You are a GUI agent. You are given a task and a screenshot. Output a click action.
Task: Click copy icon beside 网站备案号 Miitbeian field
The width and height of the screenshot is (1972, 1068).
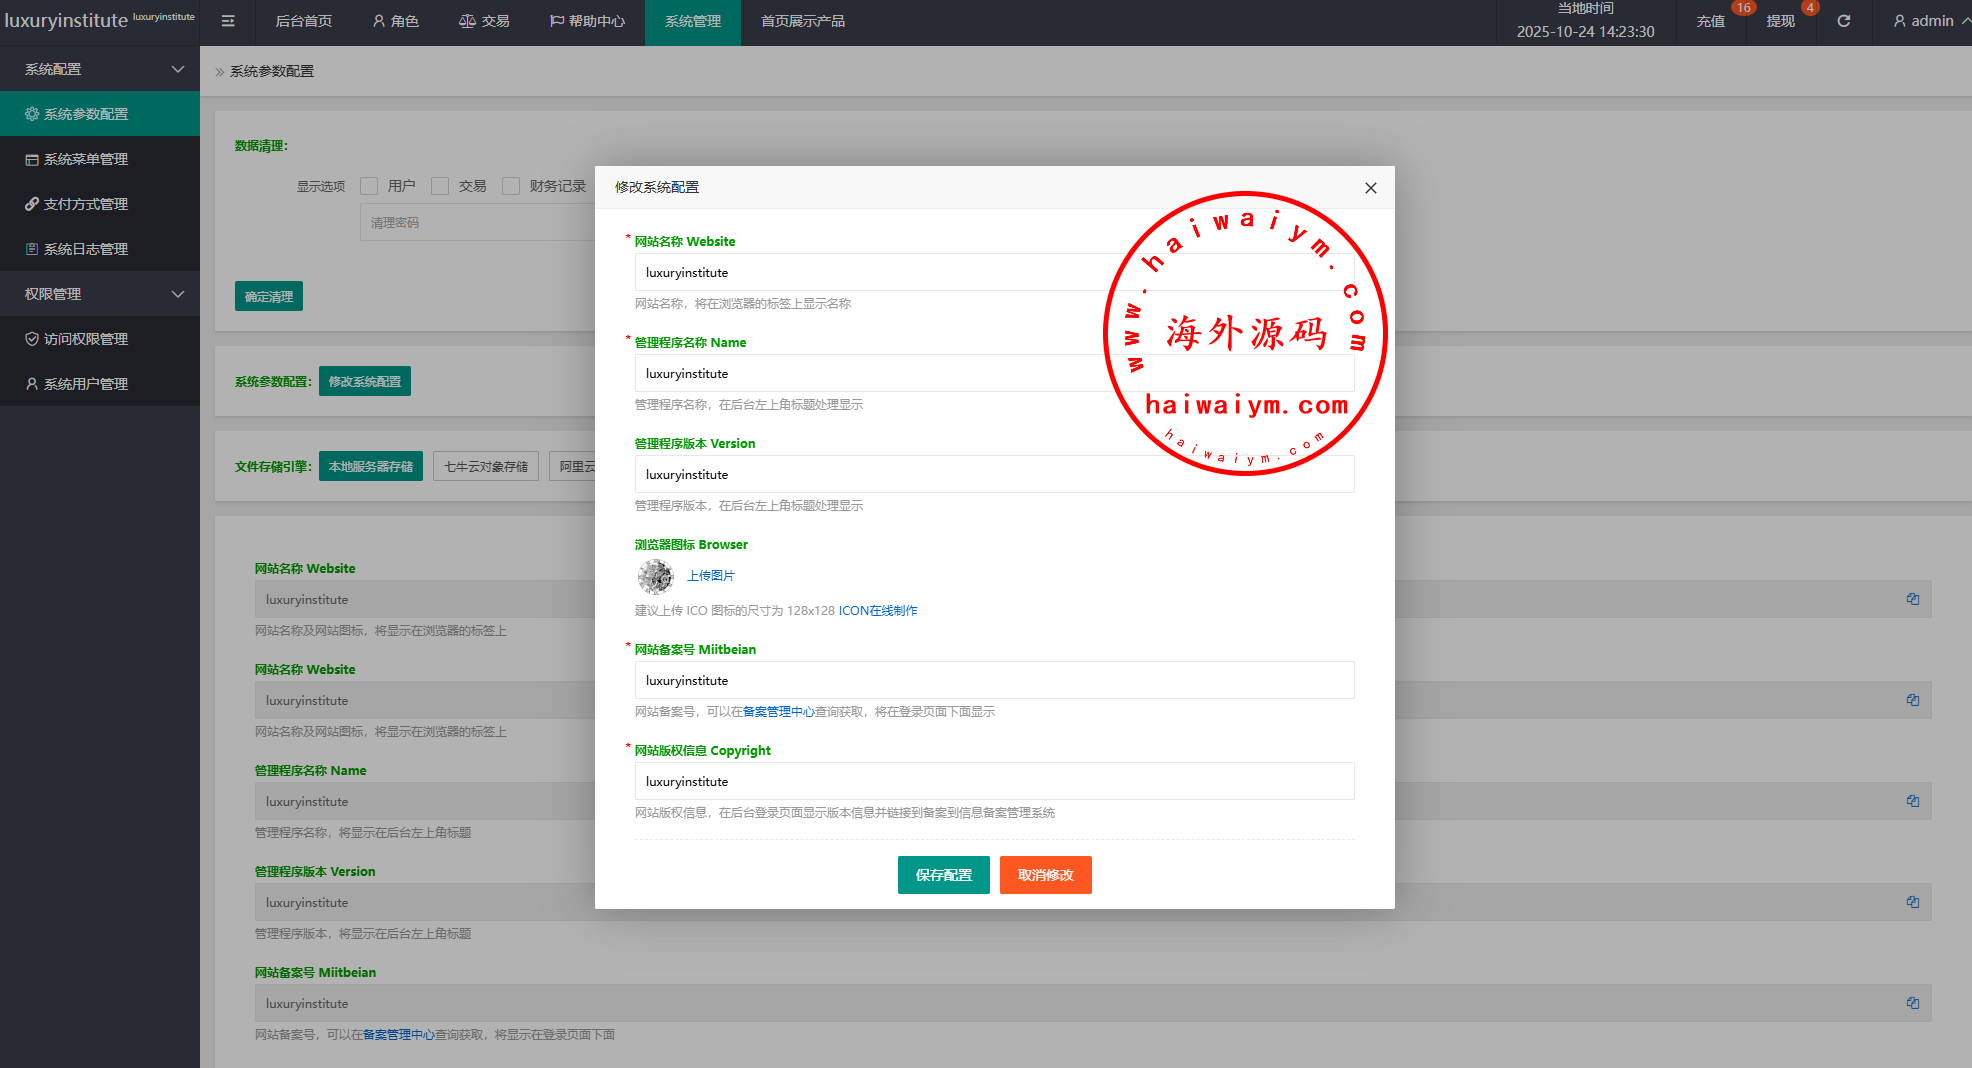tap(1912, 1003)
